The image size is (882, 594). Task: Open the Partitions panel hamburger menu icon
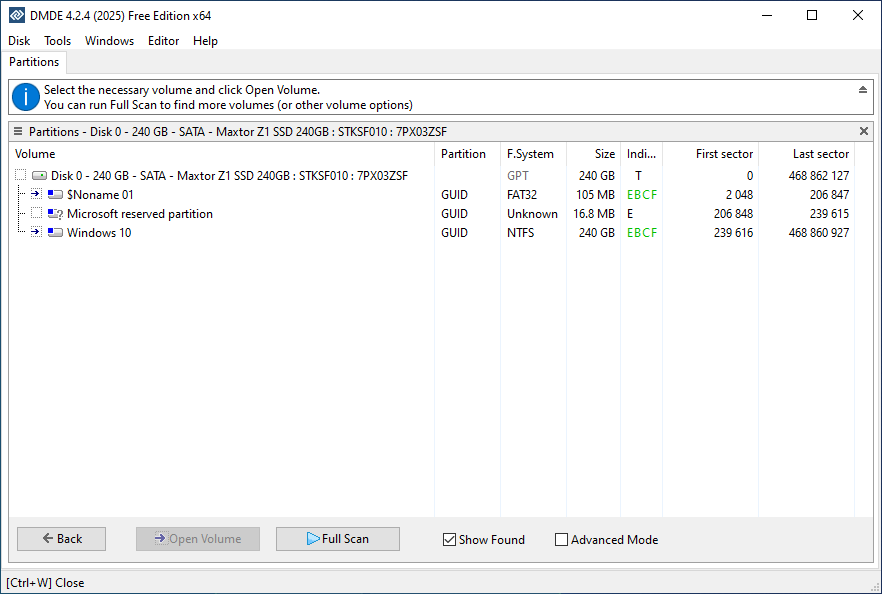click(18, 131)
